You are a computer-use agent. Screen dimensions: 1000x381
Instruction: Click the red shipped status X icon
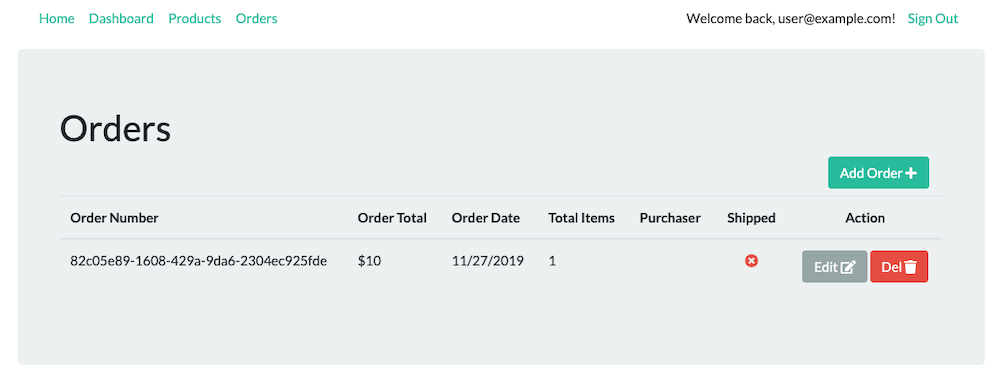(x=751, y=260)
